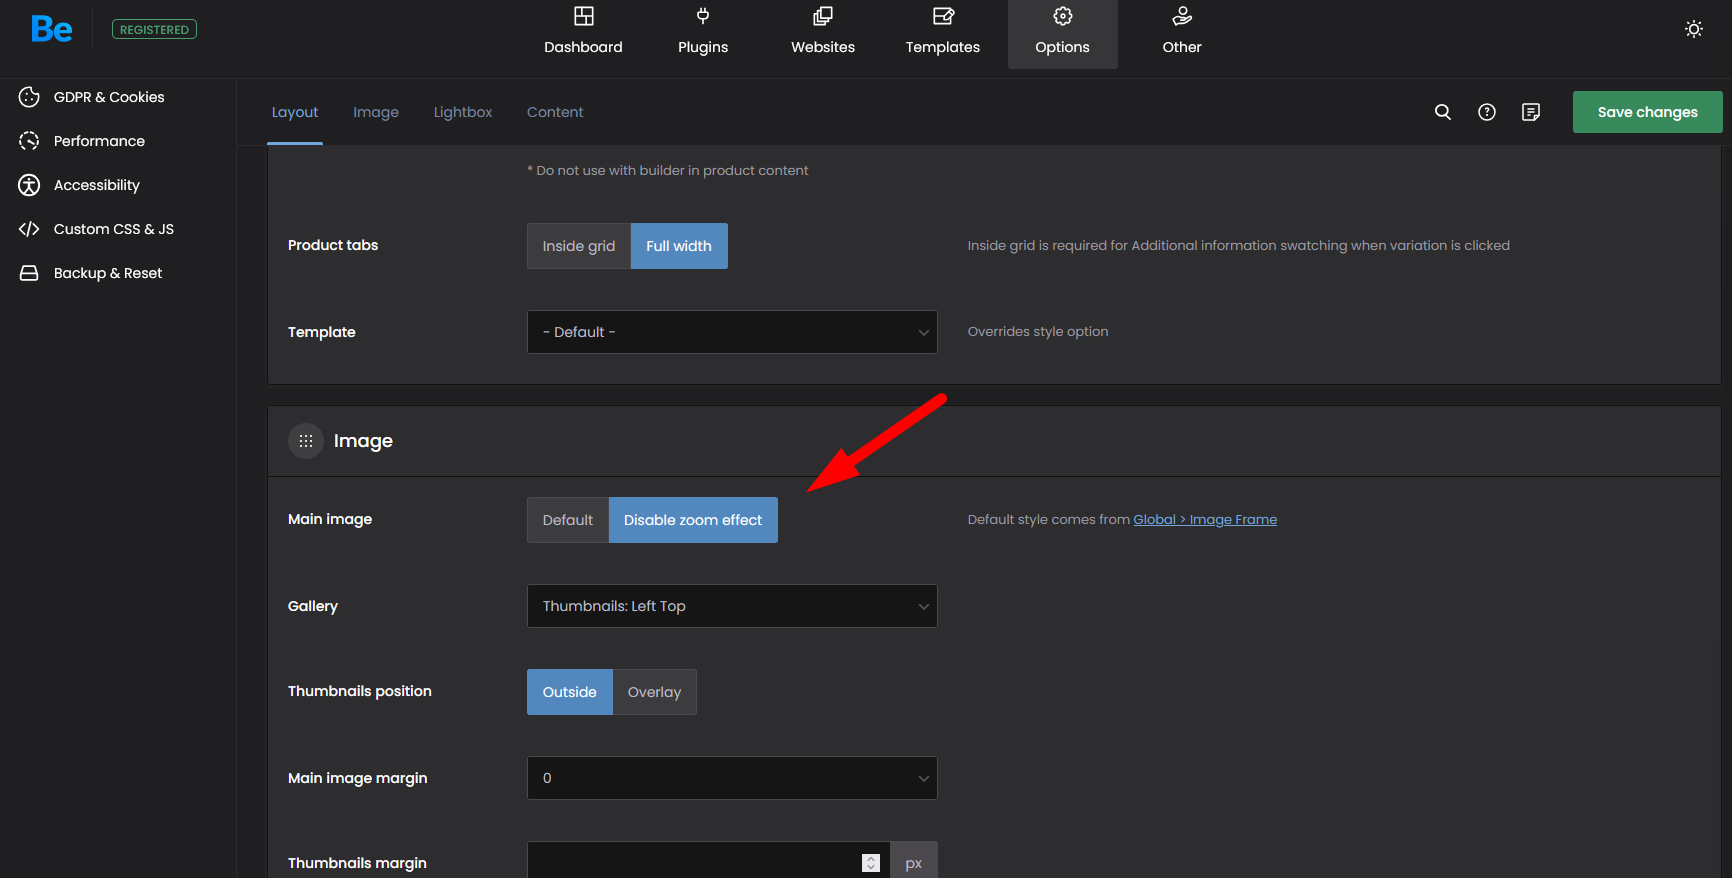Switch to the Lightbox tab
This screenshot has width=1732, height=878.
[463, 112]
